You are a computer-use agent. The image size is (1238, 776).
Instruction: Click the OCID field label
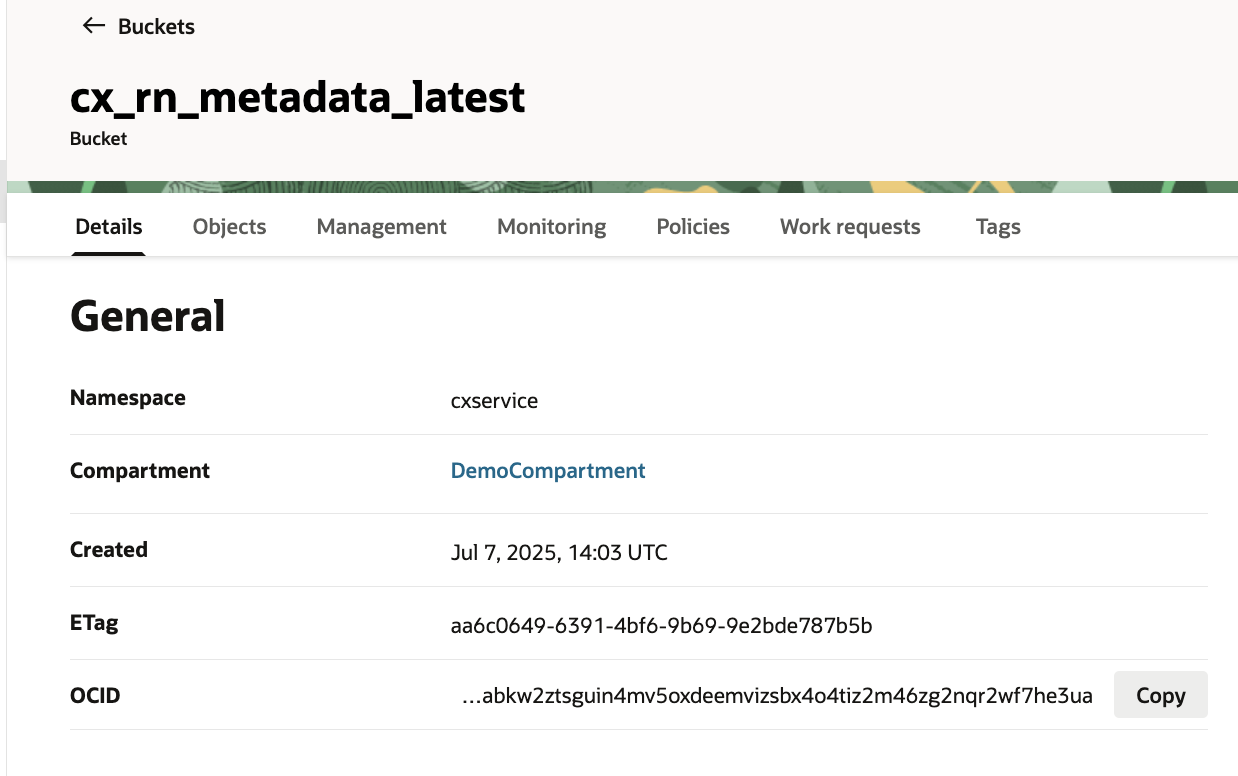(95, 695)
